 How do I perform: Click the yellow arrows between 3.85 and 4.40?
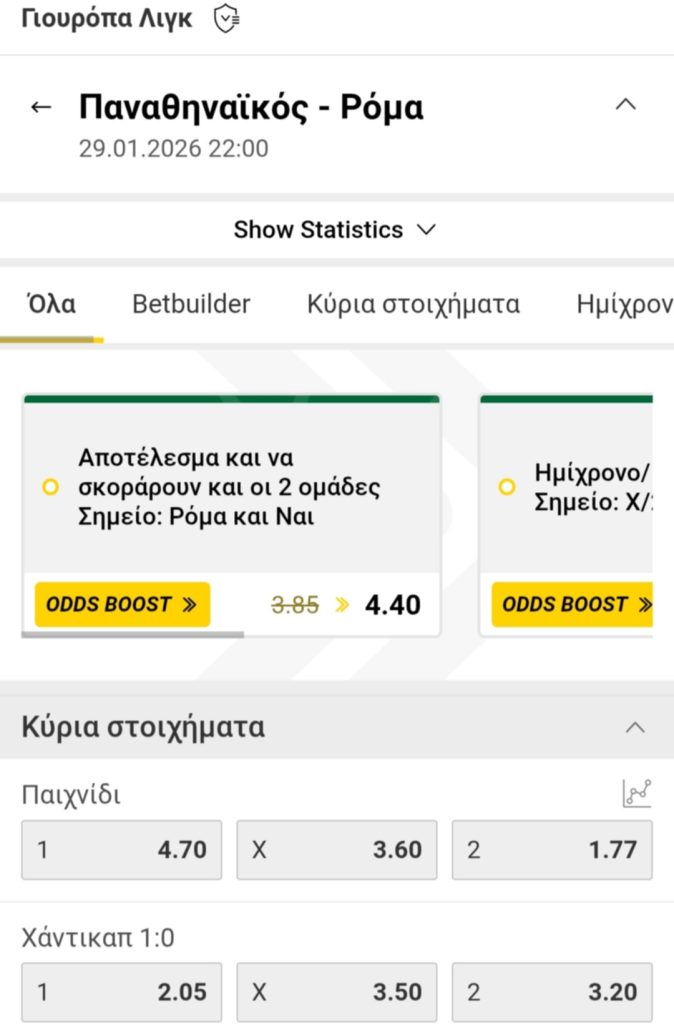tap(341, 604)
